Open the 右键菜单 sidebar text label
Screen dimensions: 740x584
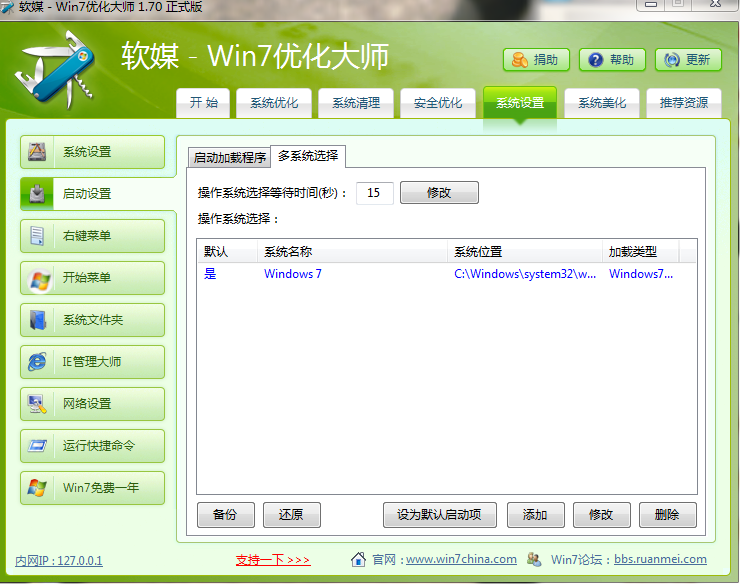point(87,236)
